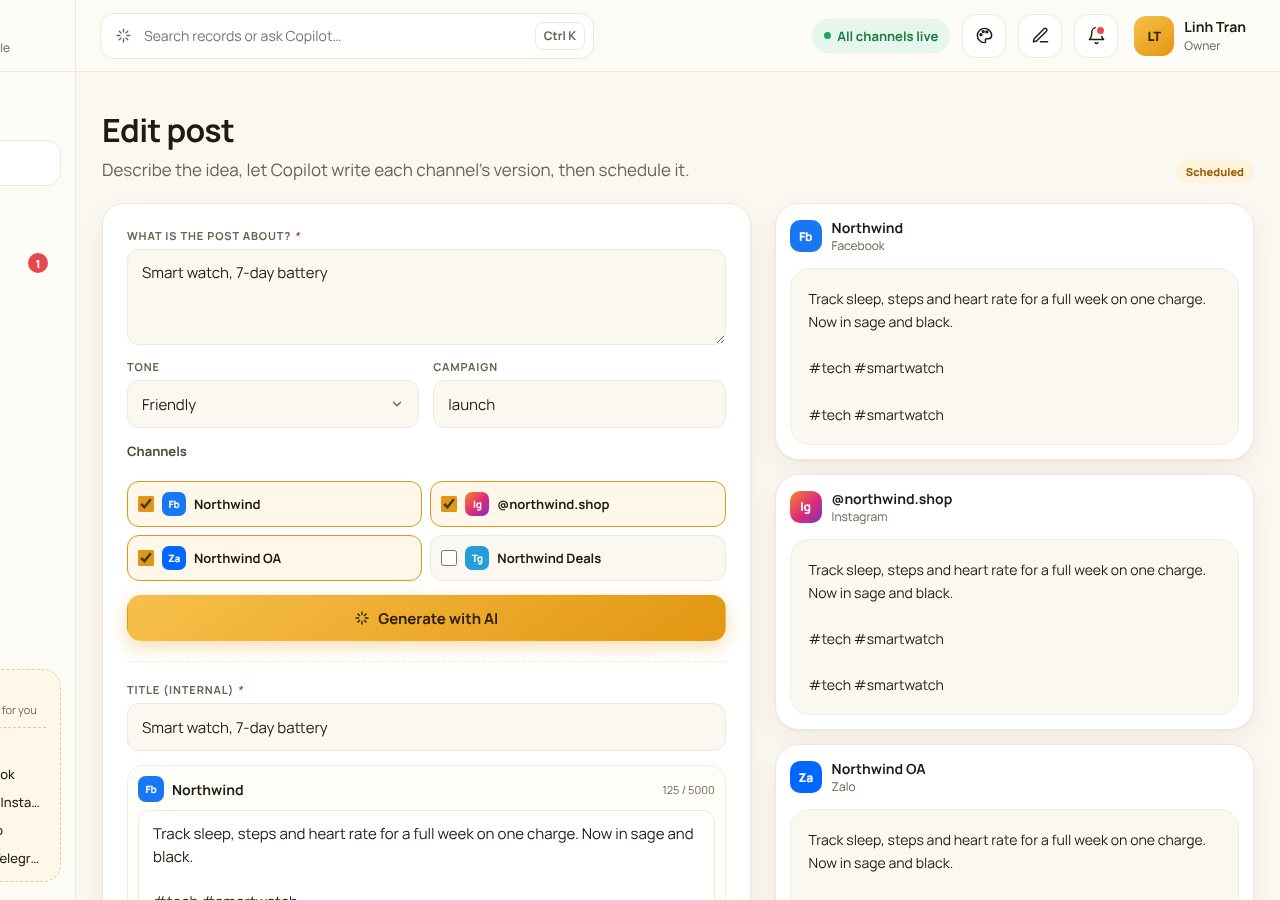Click the Fb icon on Northwind channel option
The width and height of the screenshot is (1280, 900).
(174, 504)
